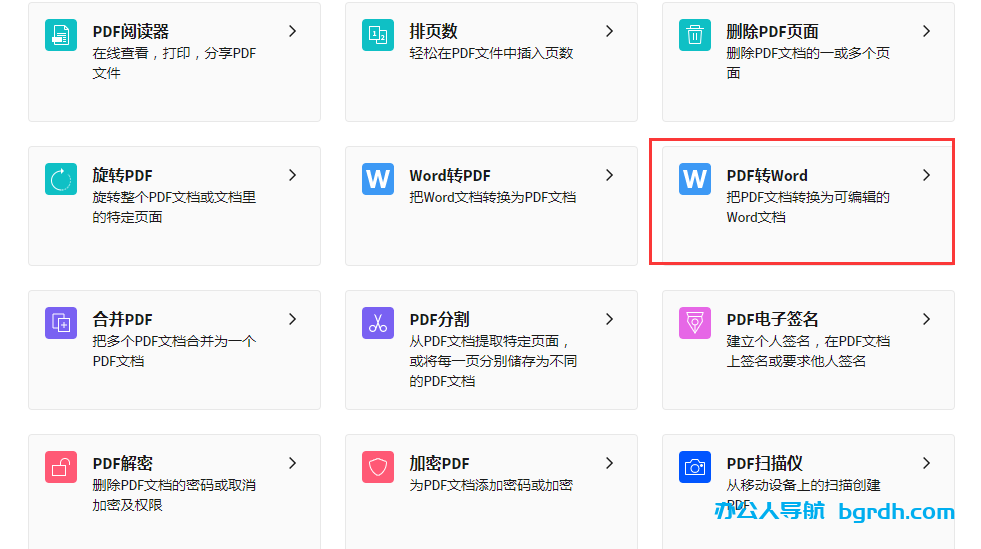Open 排页数 via its chevron arrow
Screen dimensions: 981x549
[610, 31]
